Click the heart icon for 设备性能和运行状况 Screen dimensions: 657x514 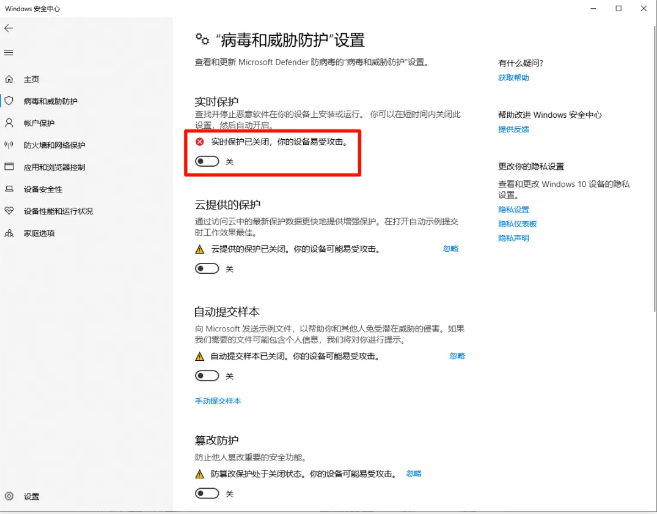[9, 211]
